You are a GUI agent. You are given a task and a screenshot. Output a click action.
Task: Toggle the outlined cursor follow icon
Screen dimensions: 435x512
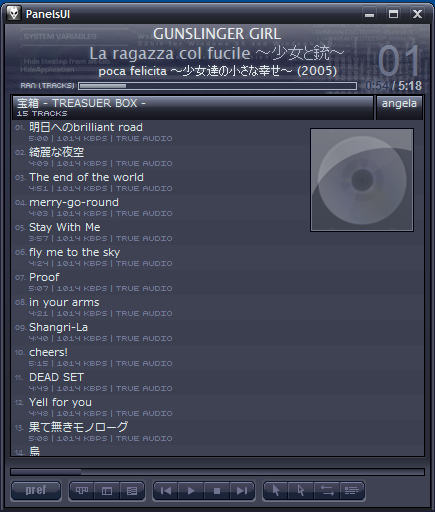coord(301,491)
